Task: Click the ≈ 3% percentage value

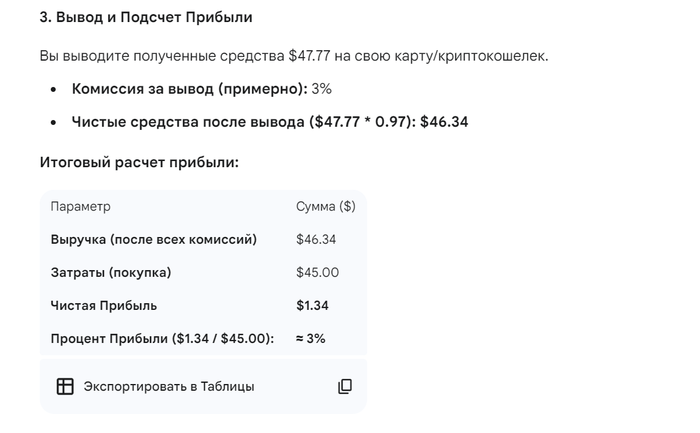Action: click(x=310, y=339)
